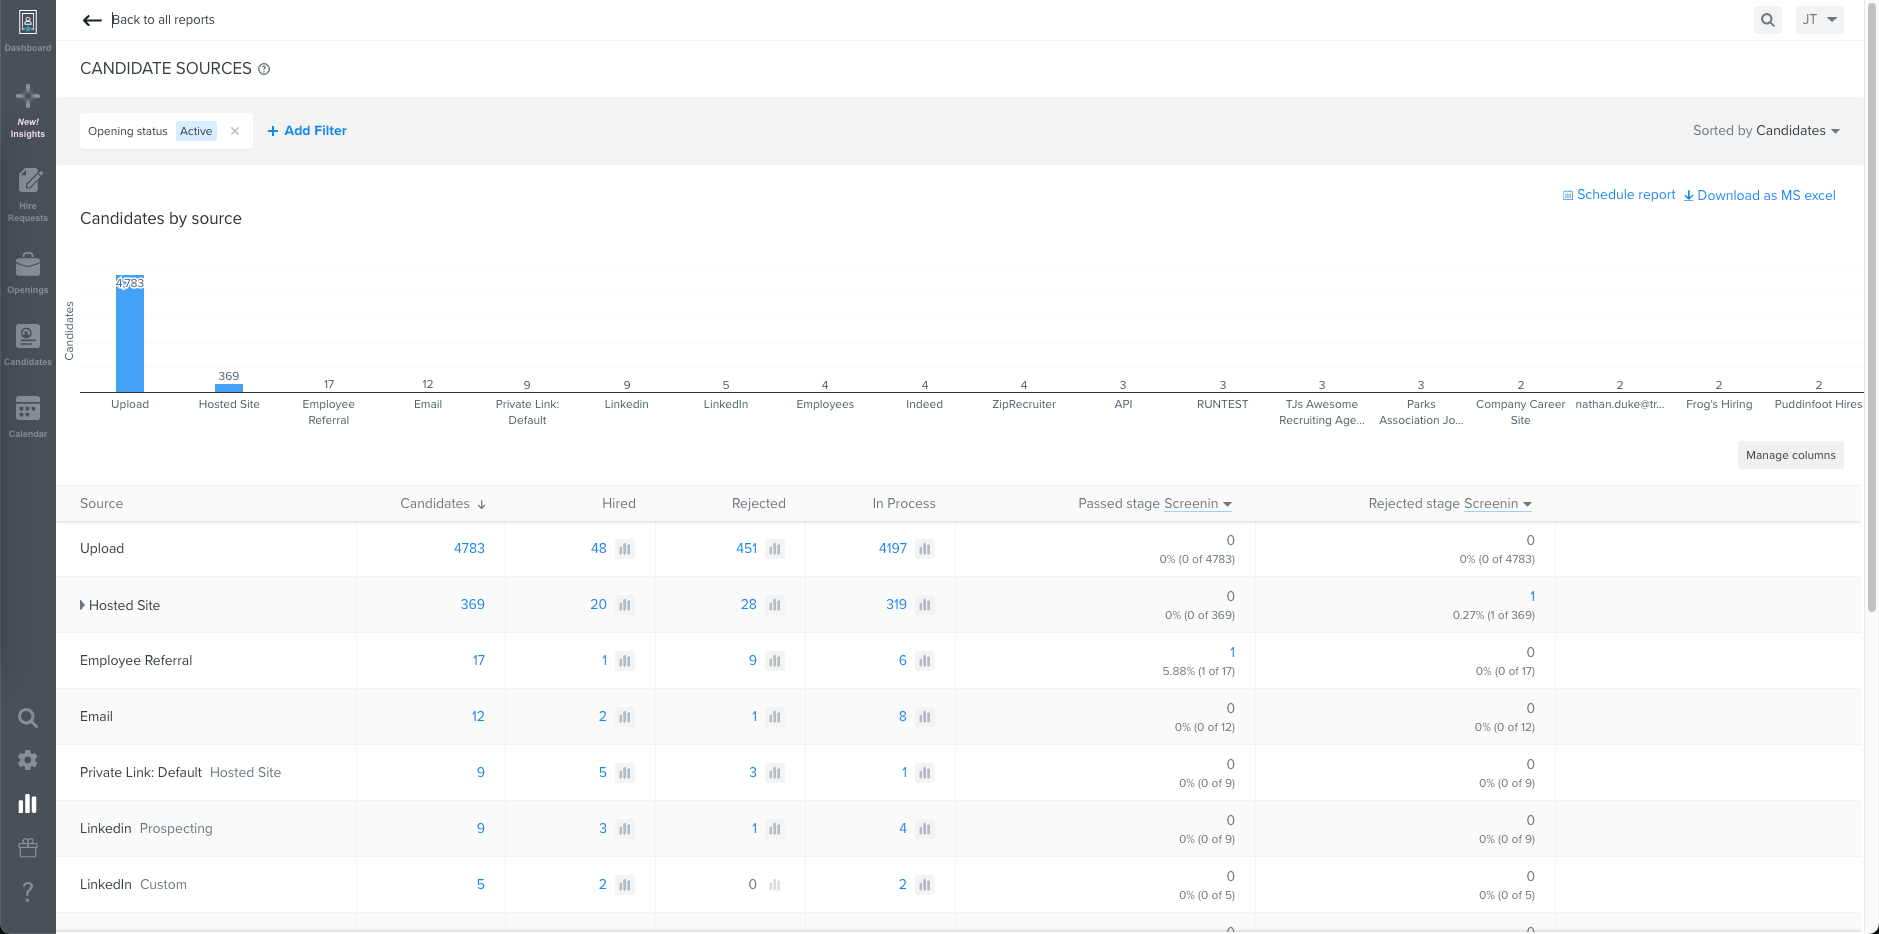Go to the Candidates section
This screenshot has height=934, width=1879.
click(x=27, y=342)
